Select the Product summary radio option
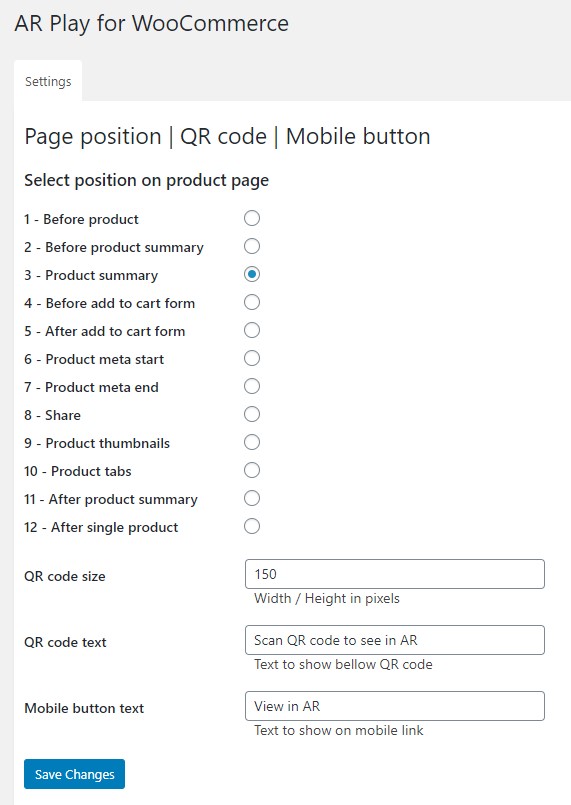The height and width of the screenshot is (805, 571). pos(252,274)
